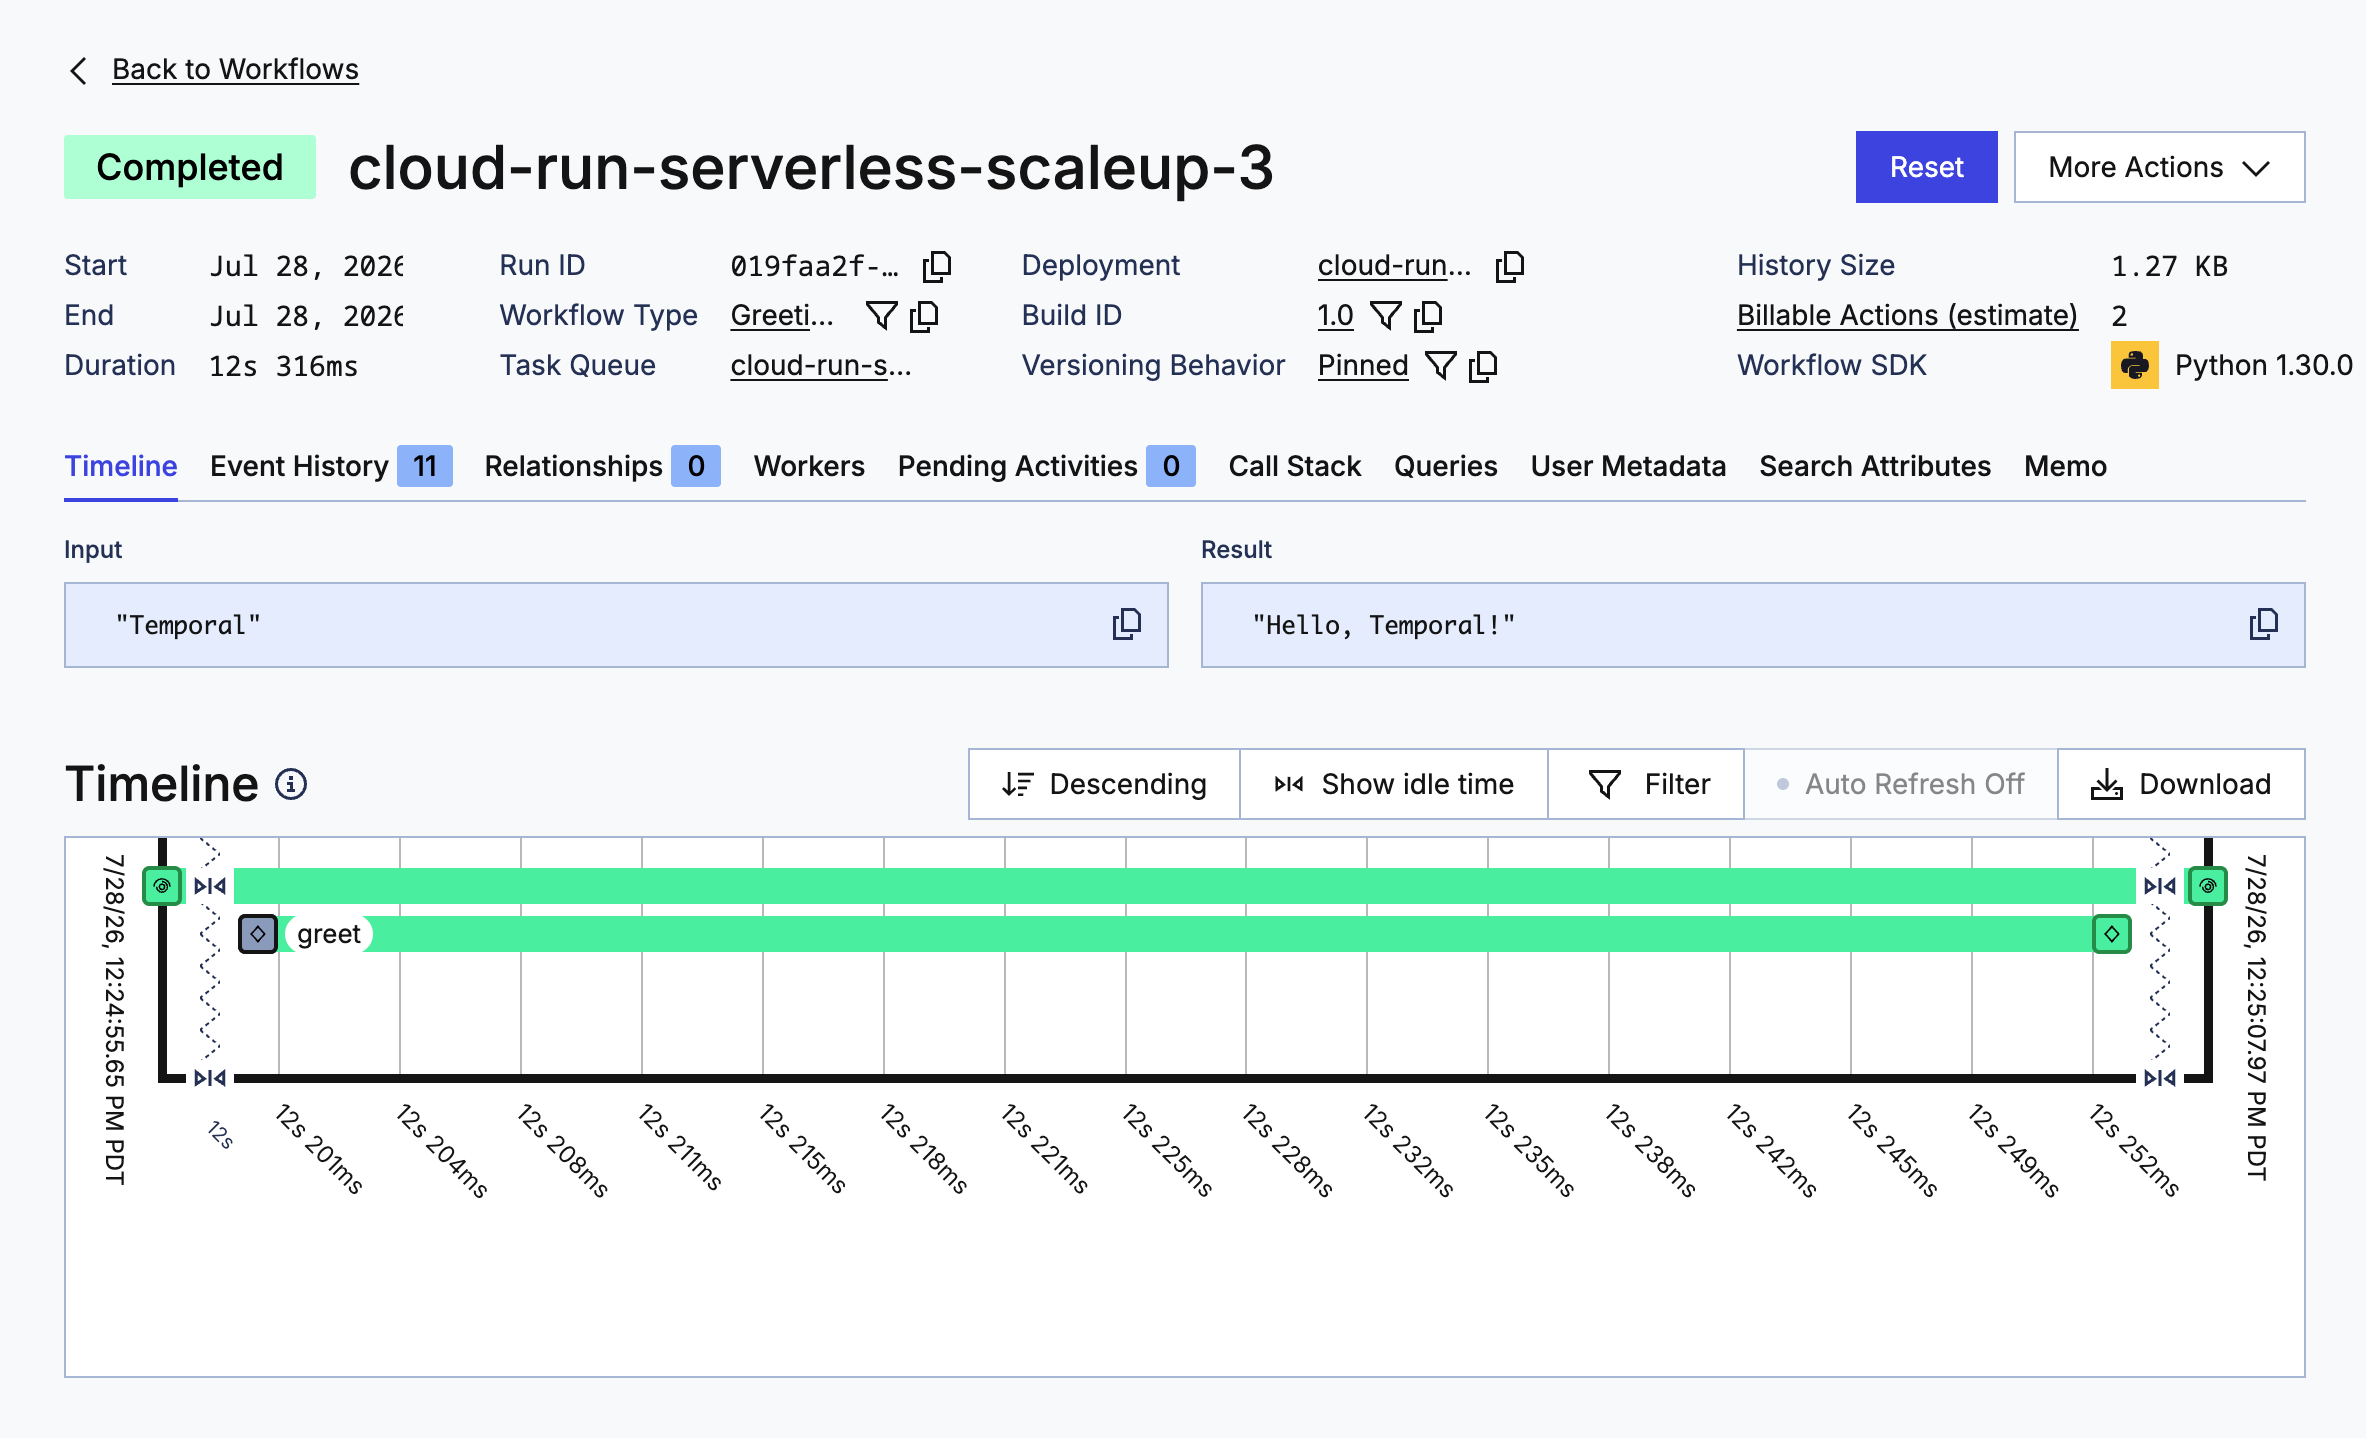The width and height of the screenshot is (2366, 1438).
Task: Open the Search Attributes tab
Action: tap(1875, 466)
